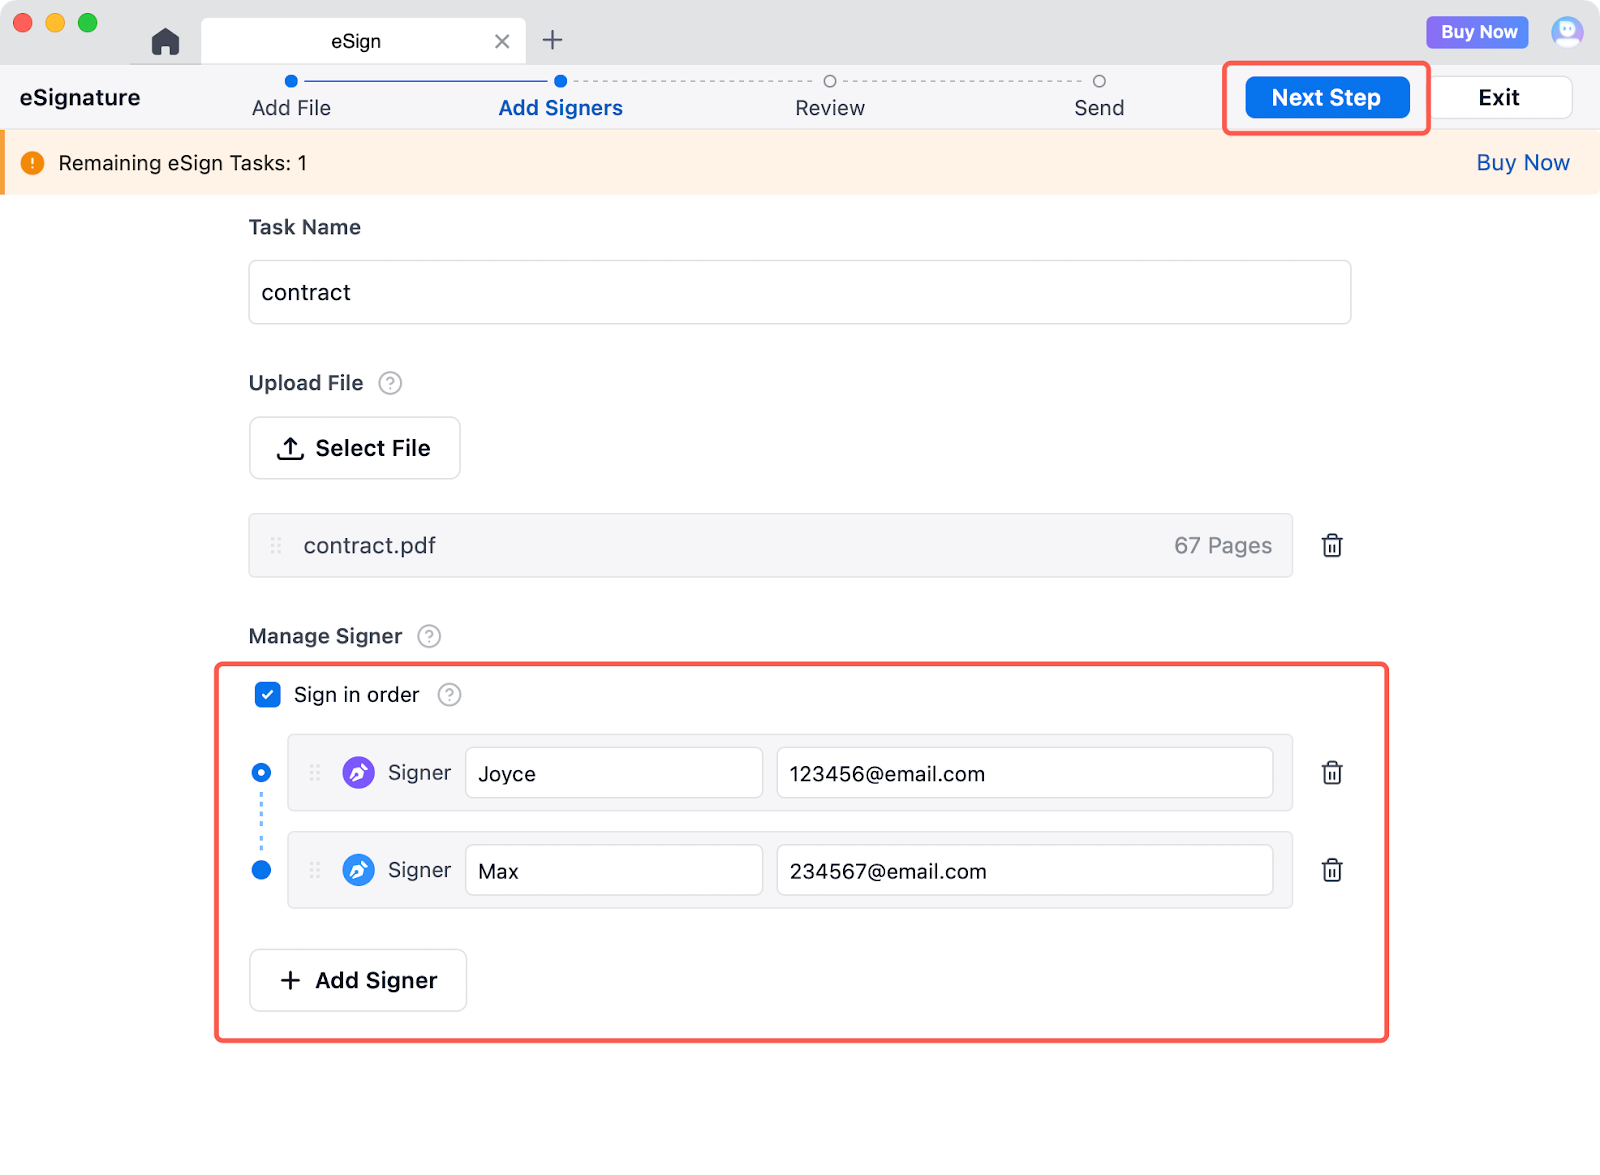Show help for Sign in order
Viewport: 1600px width, 1175px height.
click(x=450, y=695)
